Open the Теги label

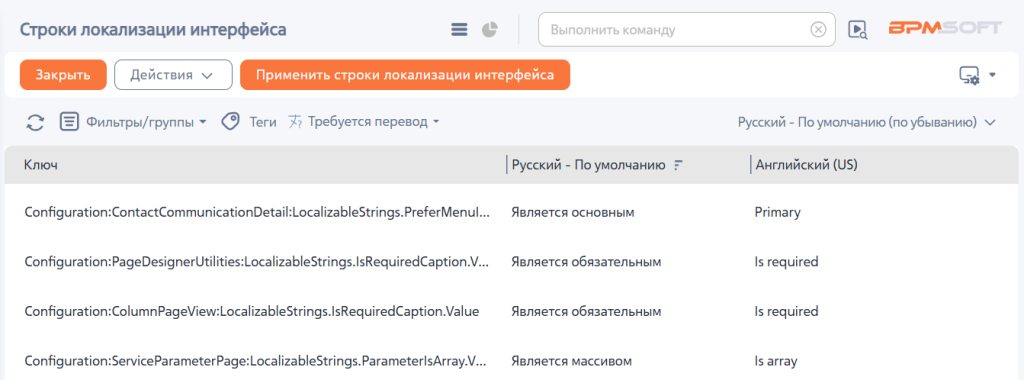click(263, 122)
